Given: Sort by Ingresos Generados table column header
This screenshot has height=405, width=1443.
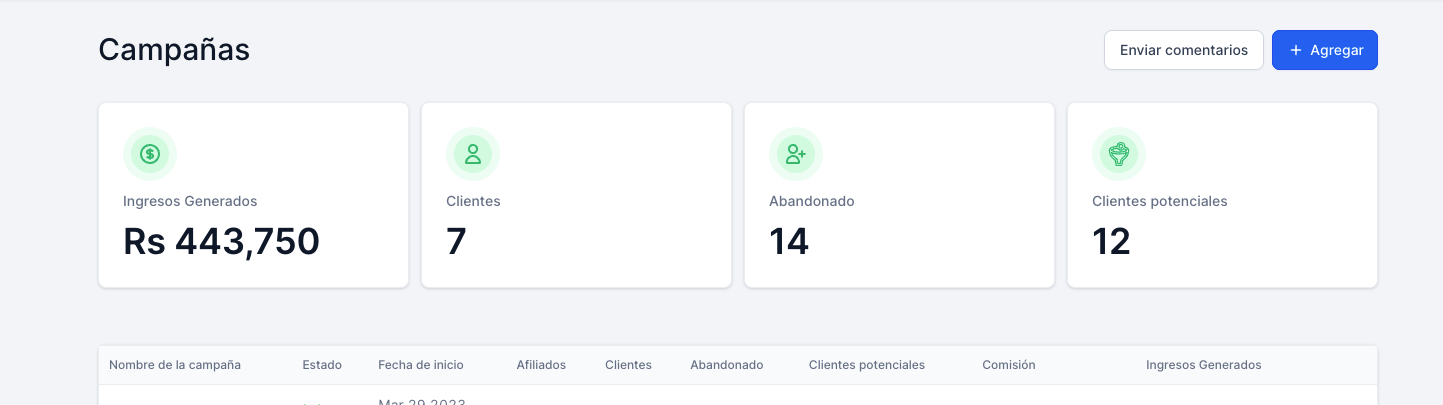Looking at the screenshot, I should (x=1203, y=365).
